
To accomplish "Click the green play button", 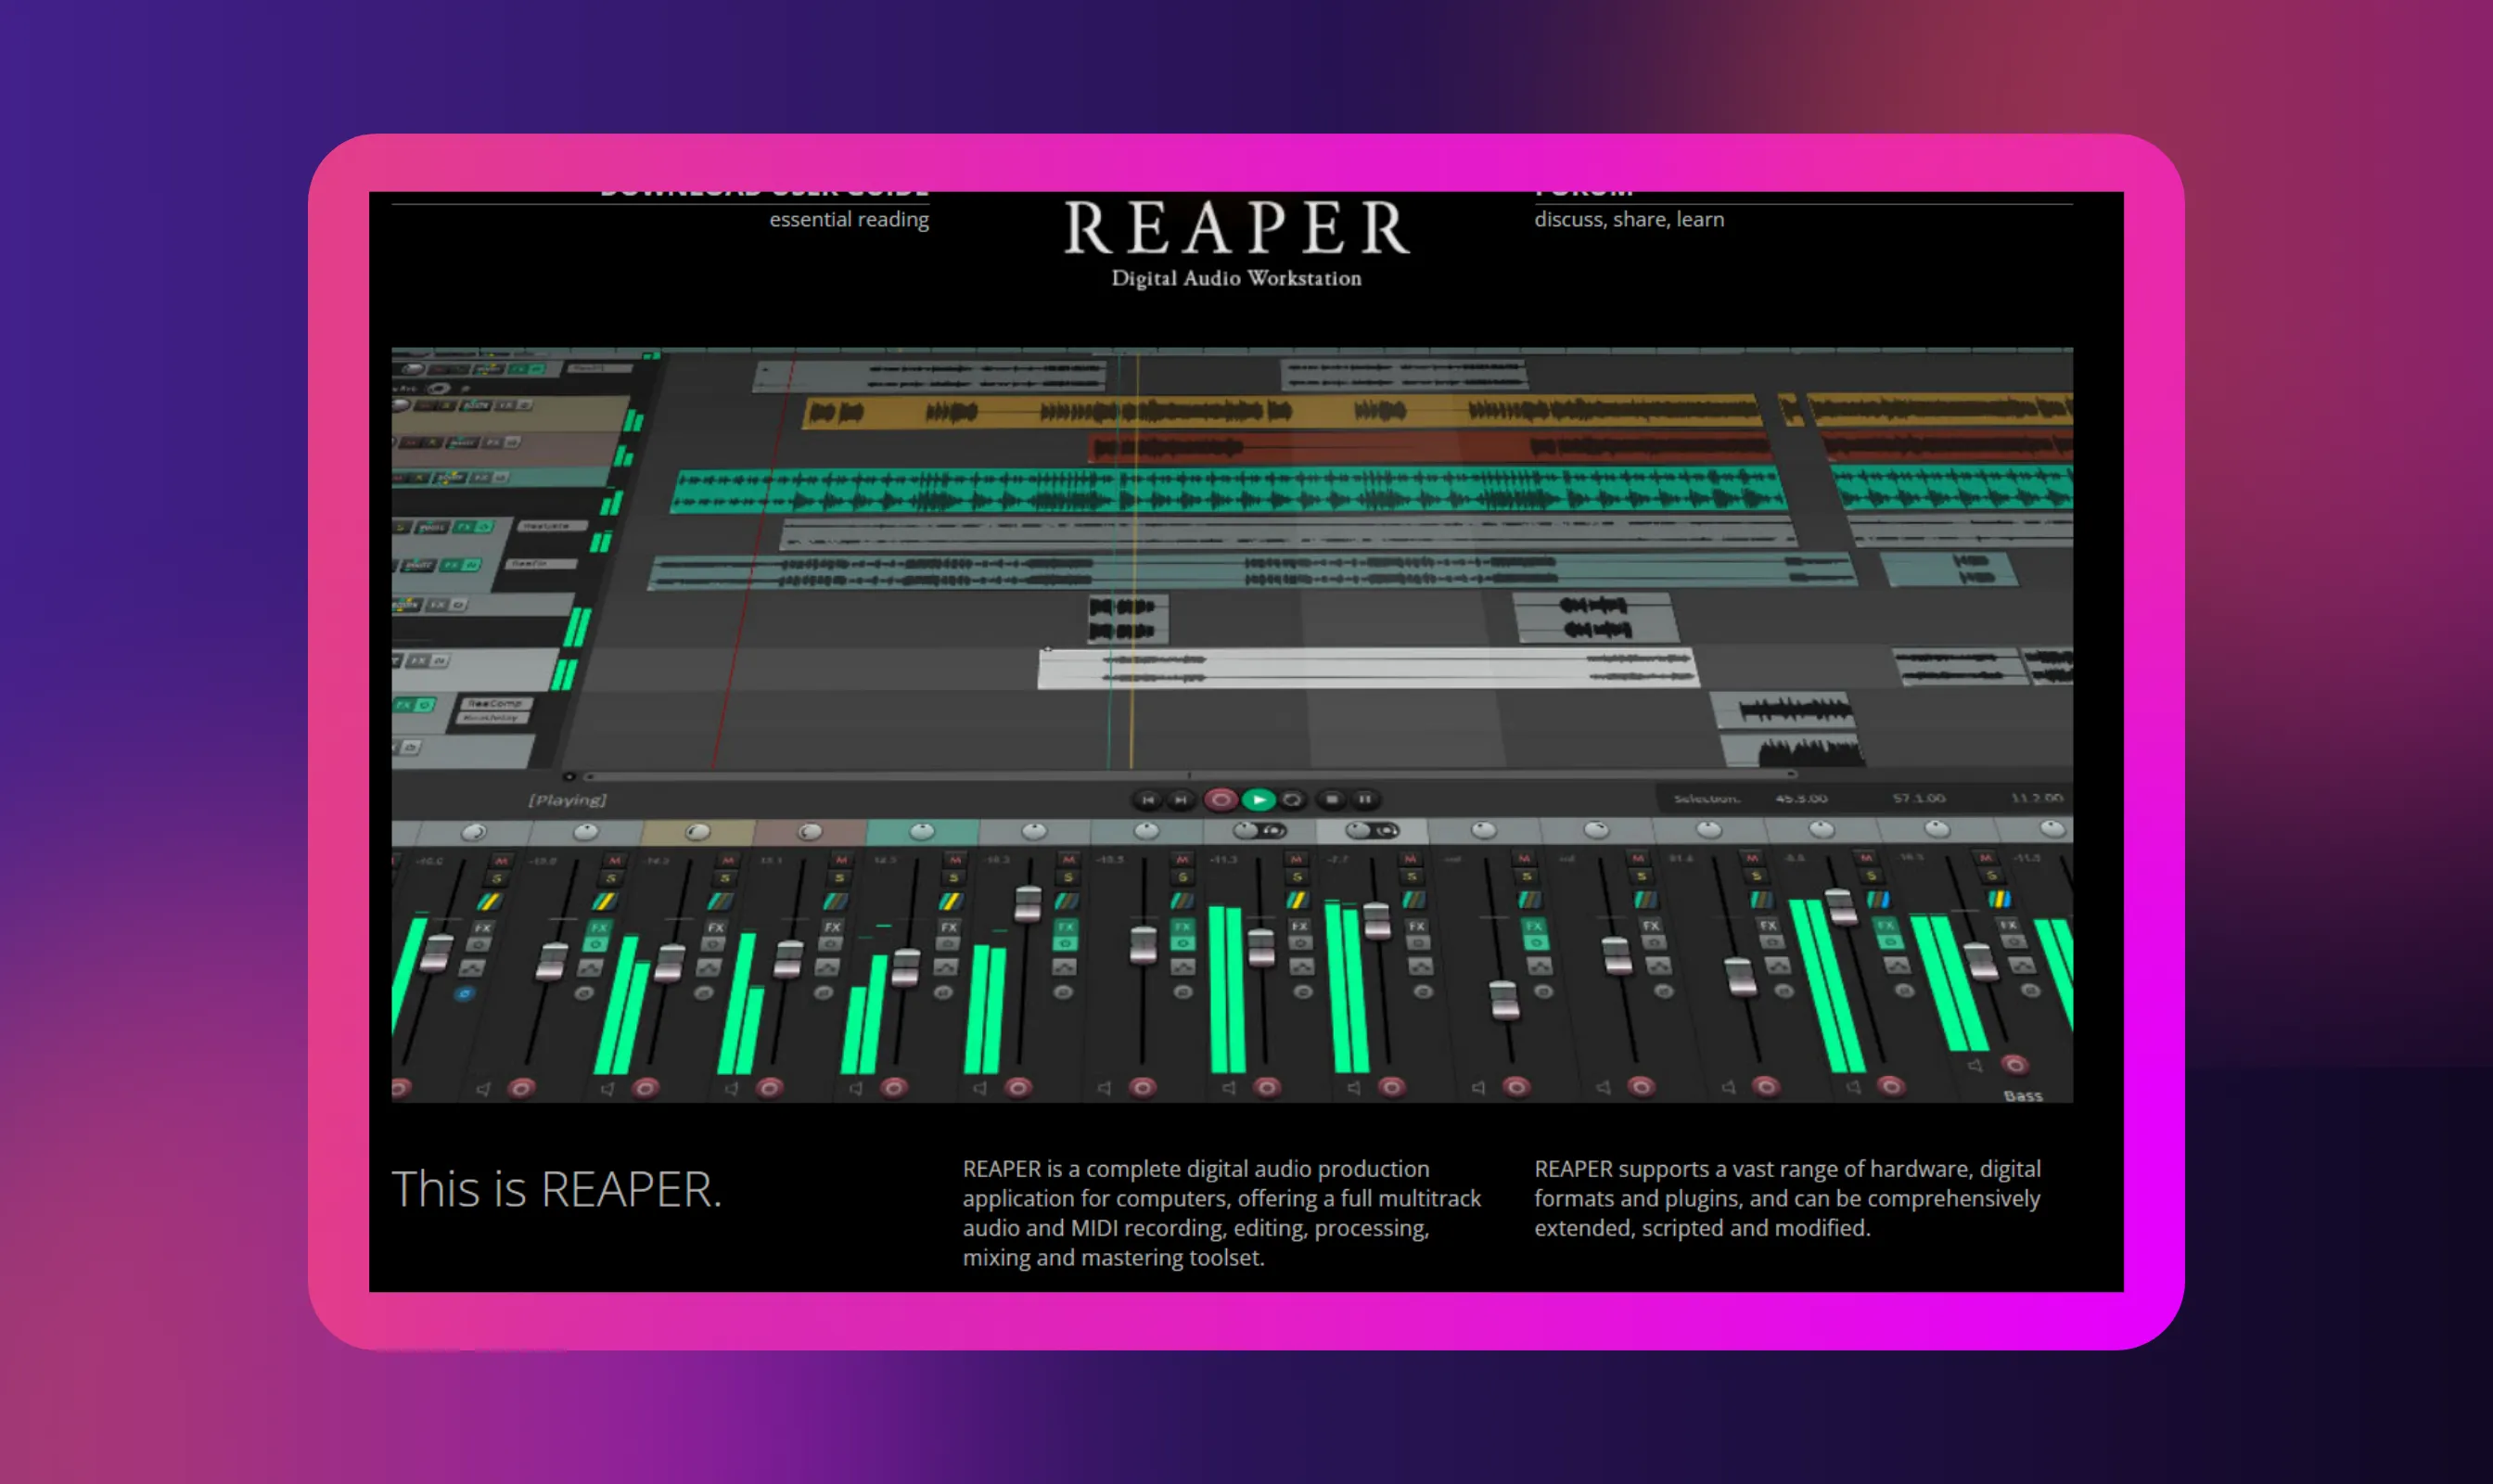I will [1259, 800].
